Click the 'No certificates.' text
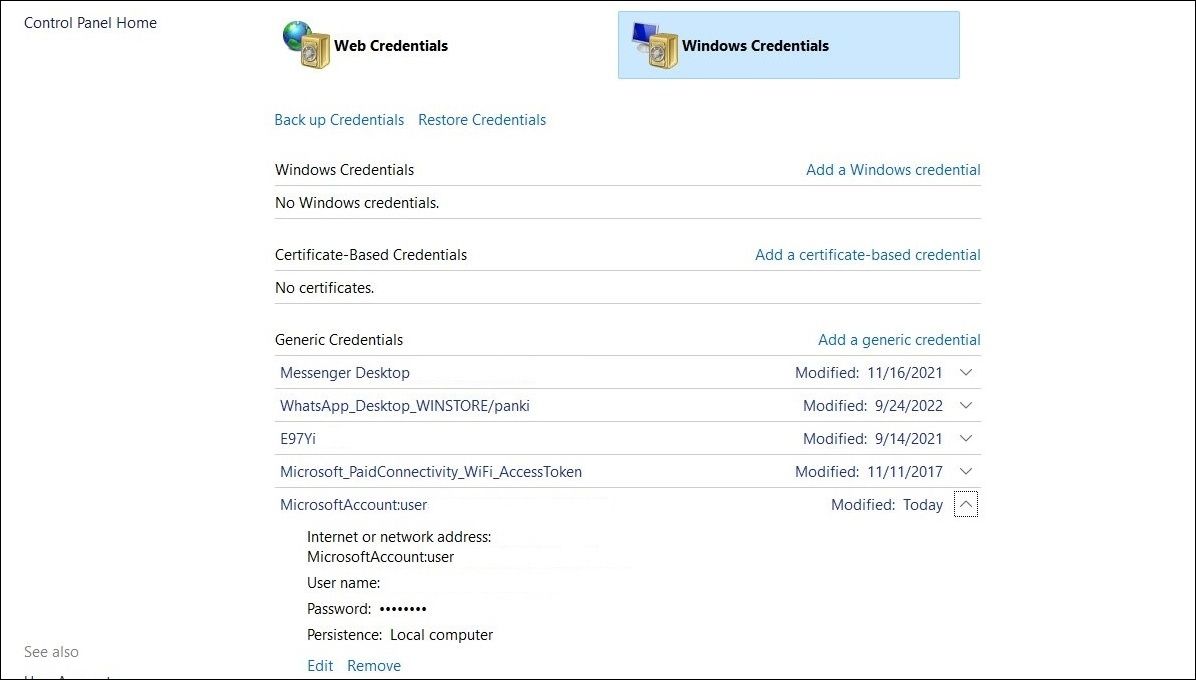The image size is (1196, 680). (324, 288)
